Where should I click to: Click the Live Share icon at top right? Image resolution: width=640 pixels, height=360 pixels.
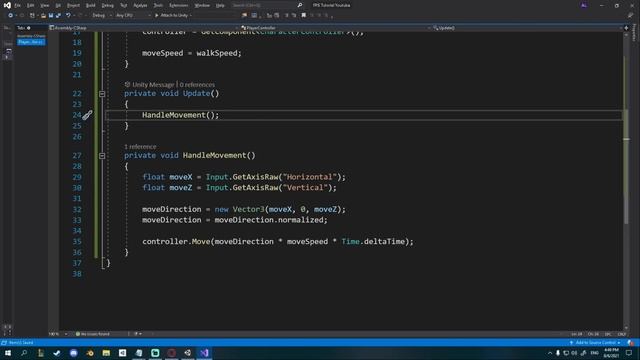(631, 16)
